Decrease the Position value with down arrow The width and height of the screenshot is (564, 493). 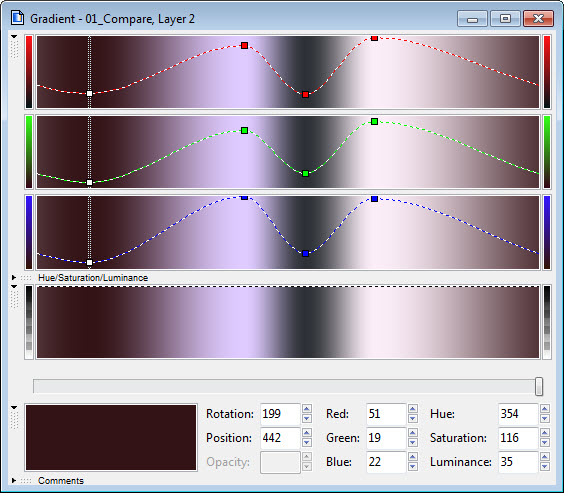pyautogui.click(x=306, y=443)
